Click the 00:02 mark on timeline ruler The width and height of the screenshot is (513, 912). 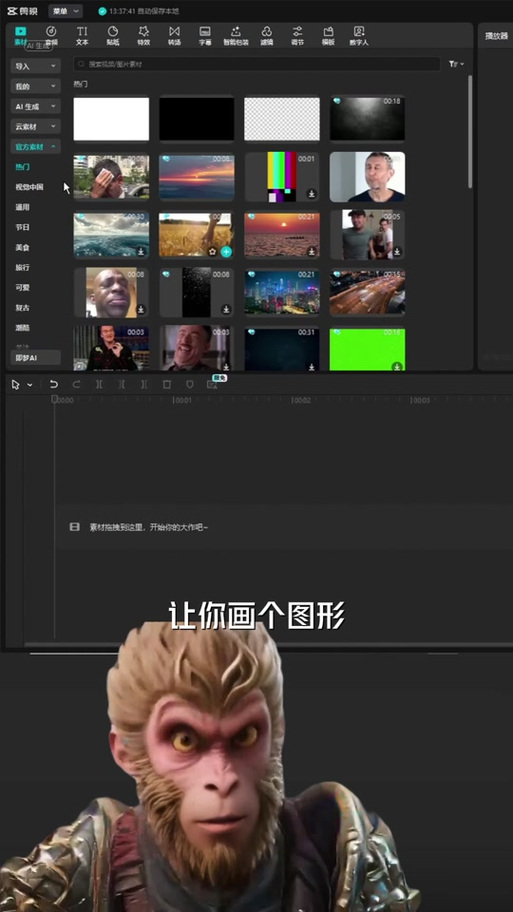pos(301,400)
